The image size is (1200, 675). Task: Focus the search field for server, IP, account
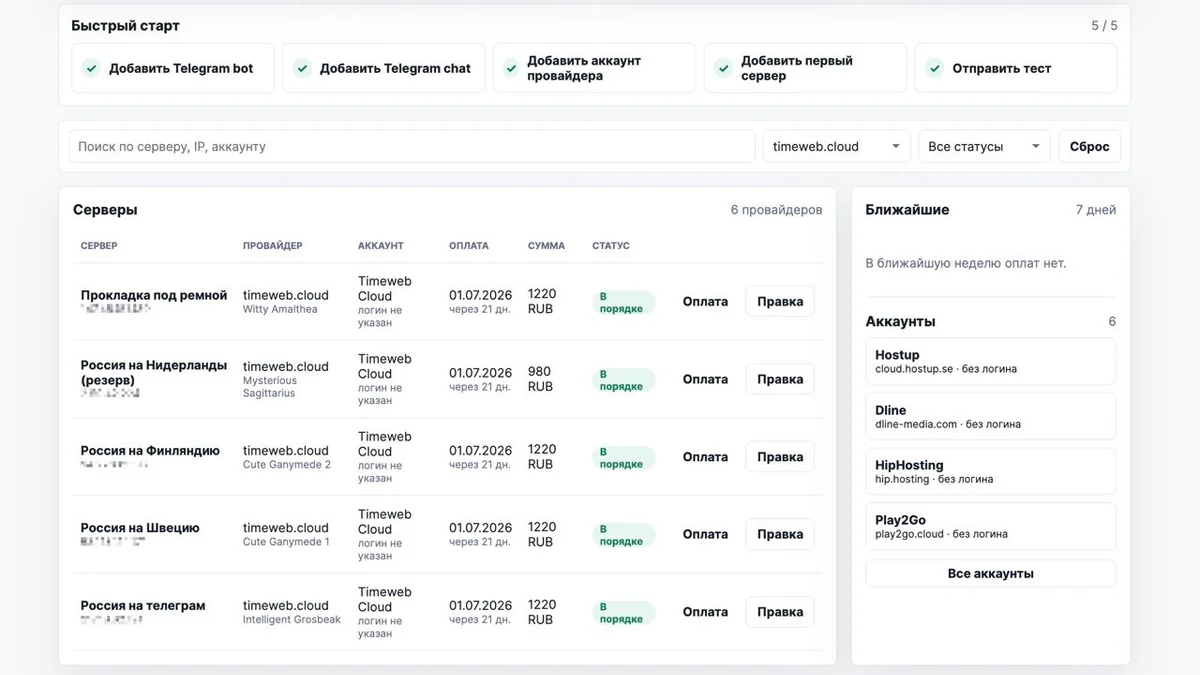[412, 146]
